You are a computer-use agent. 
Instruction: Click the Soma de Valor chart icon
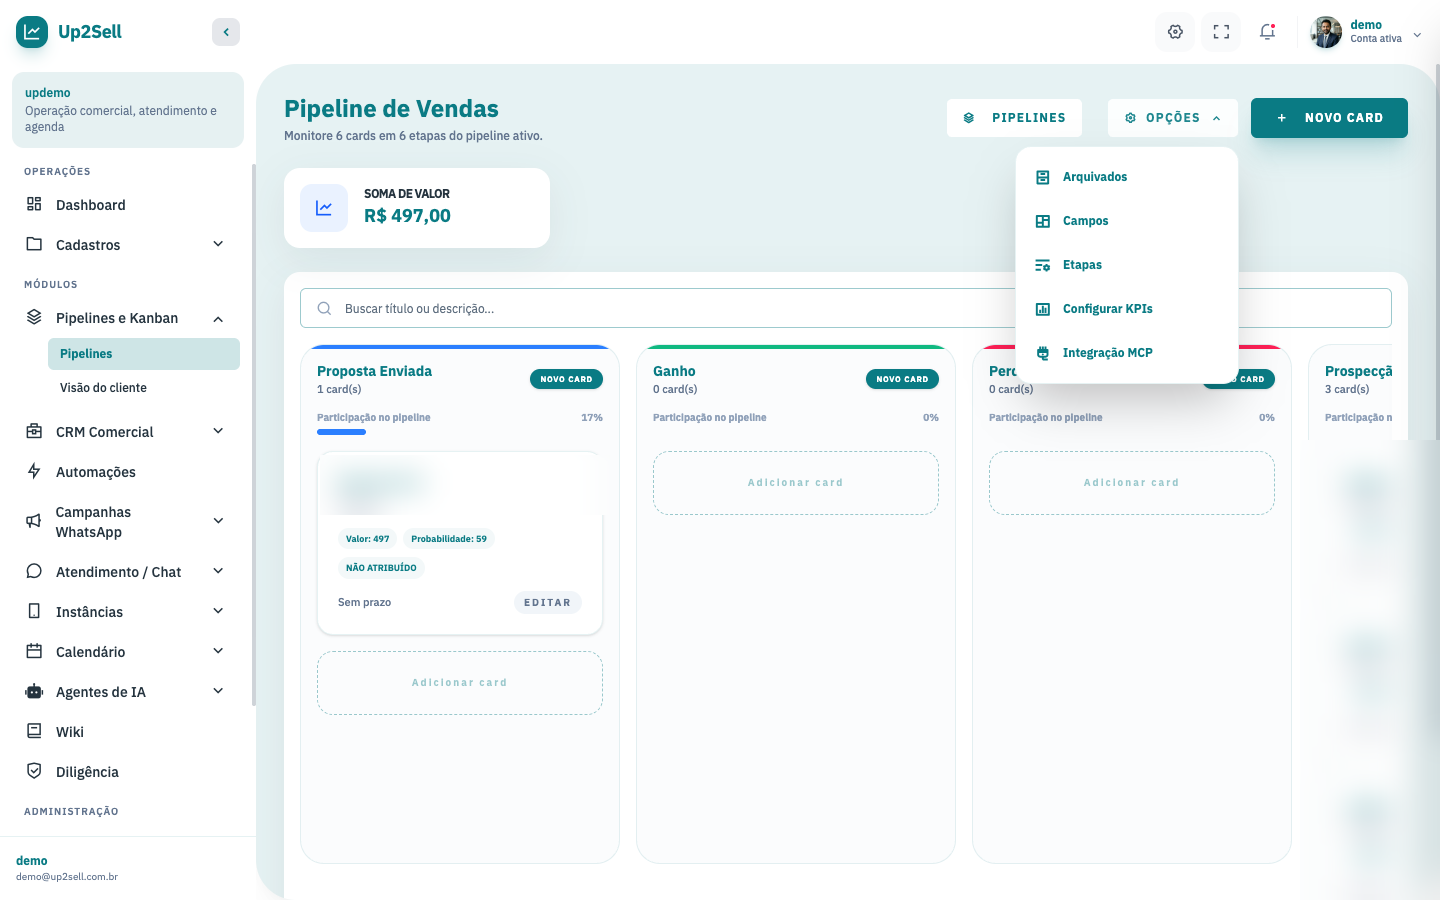(324, 208)
